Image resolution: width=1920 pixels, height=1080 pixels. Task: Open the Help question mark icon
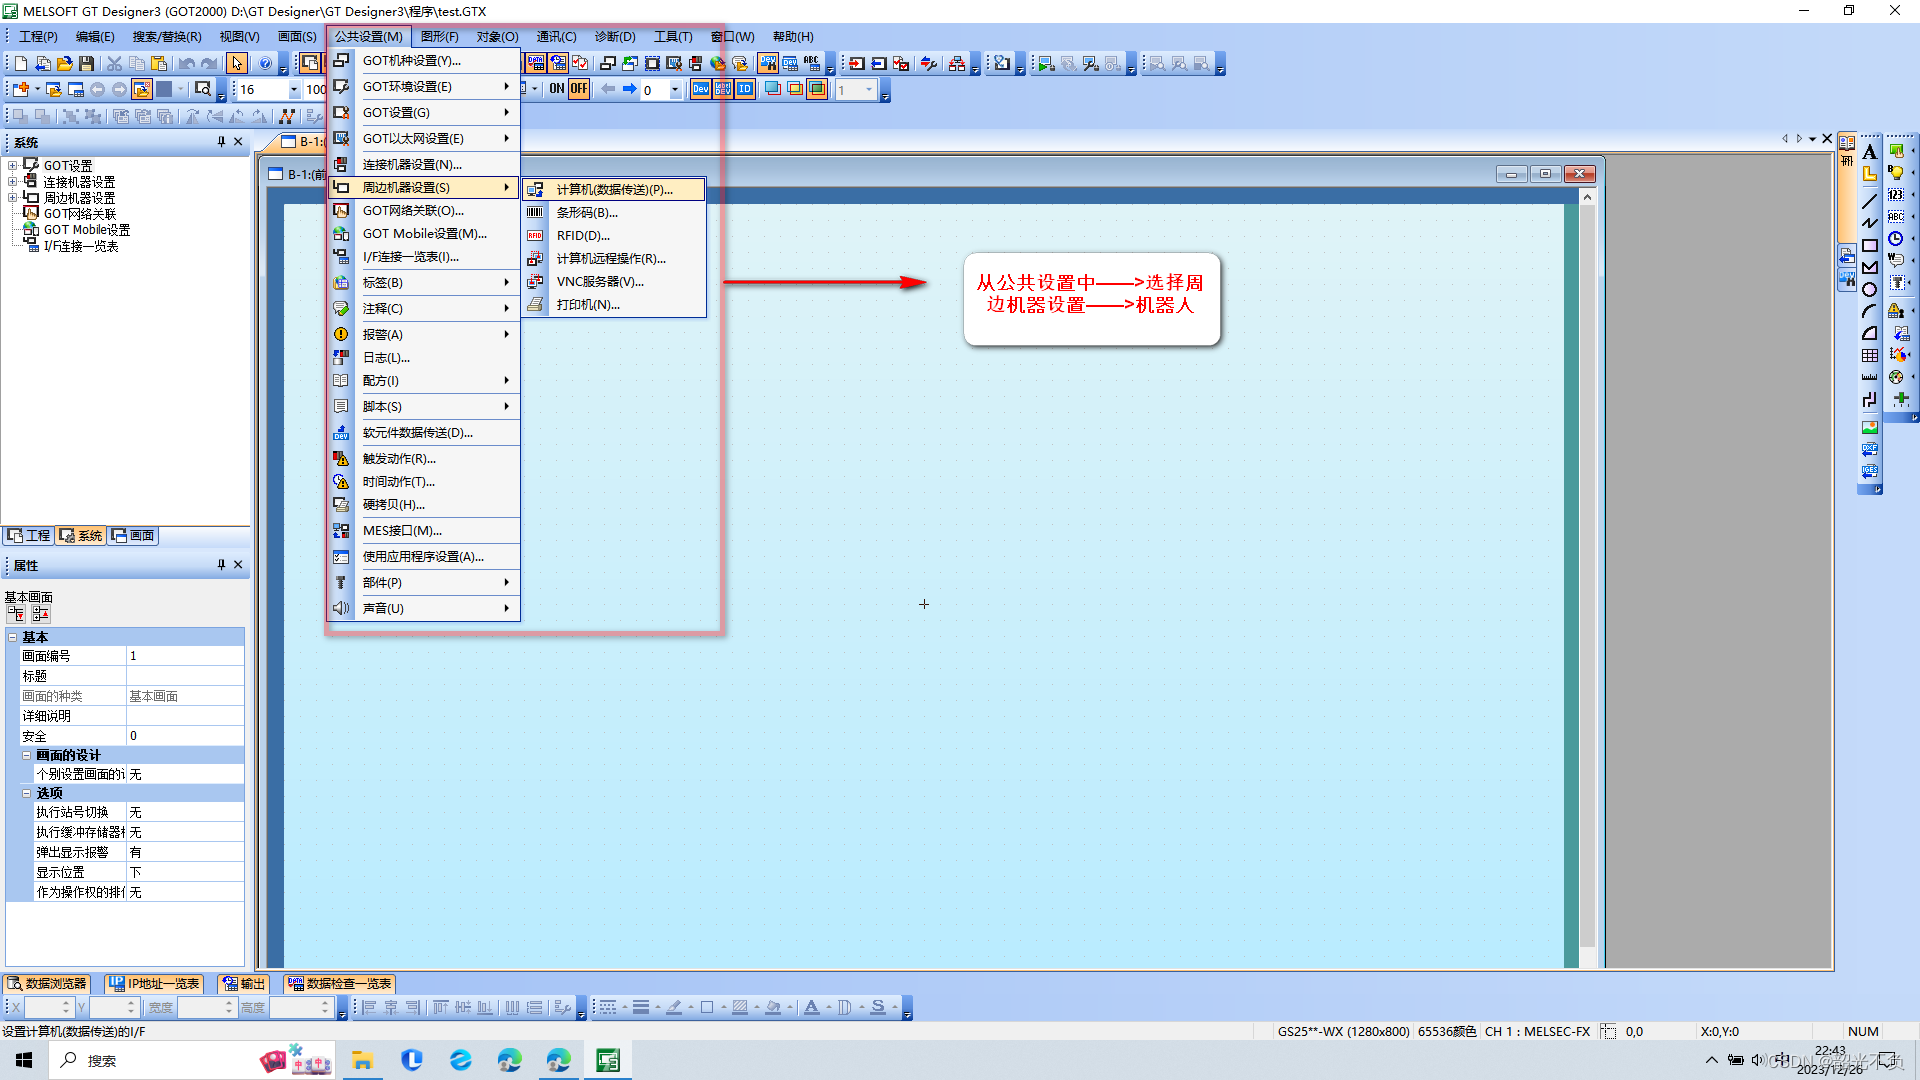click(x=265, y=63)
